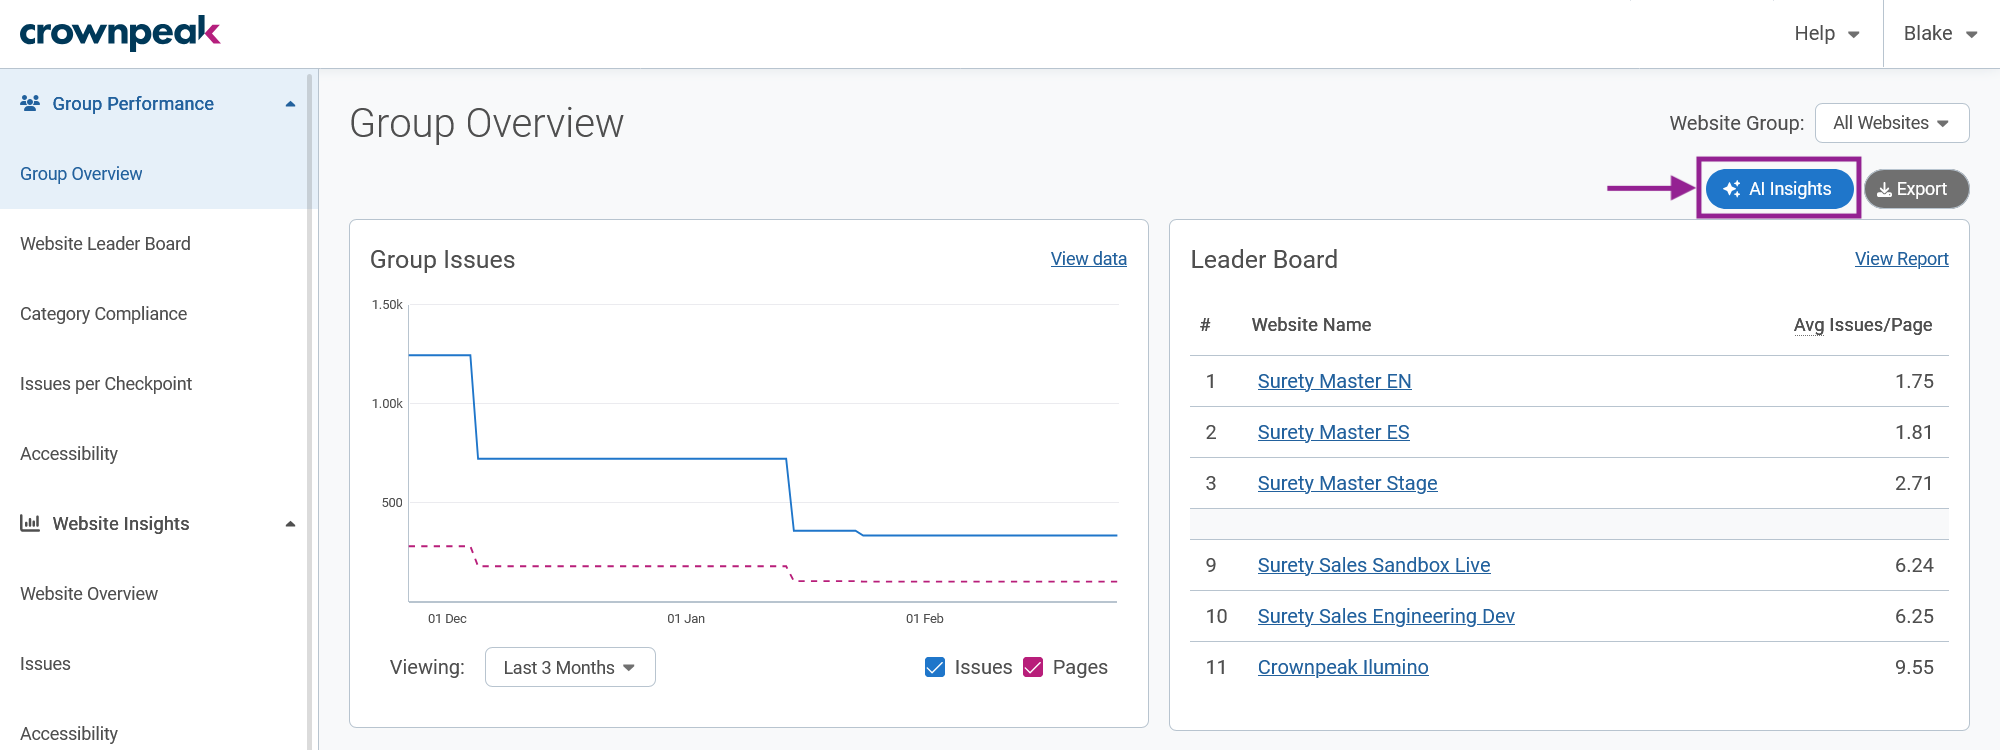The width and height of the screenshot is (2000, 750).
Task: Click the AI Insights sparkle icon
Action: coord(1732,189)
